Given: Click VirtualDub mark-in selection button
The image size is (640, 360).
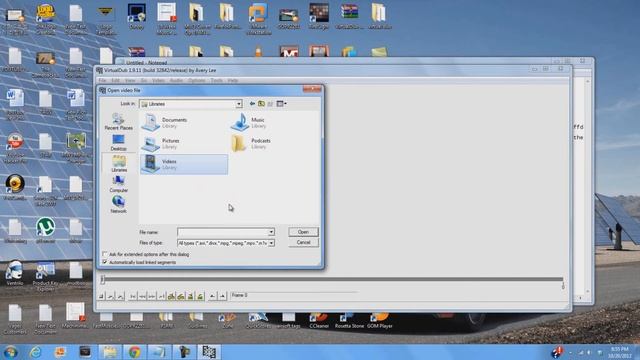Looking at the screenshot, I should [212, 296].
